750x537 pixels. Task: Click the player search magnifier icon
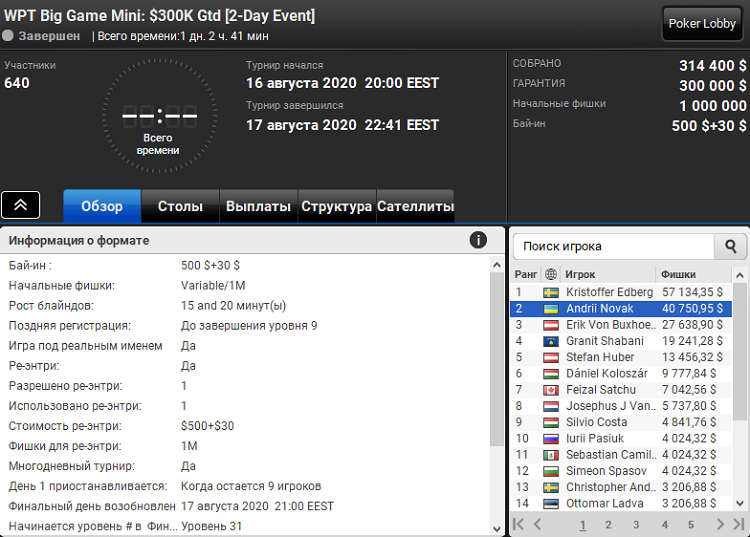730,246
